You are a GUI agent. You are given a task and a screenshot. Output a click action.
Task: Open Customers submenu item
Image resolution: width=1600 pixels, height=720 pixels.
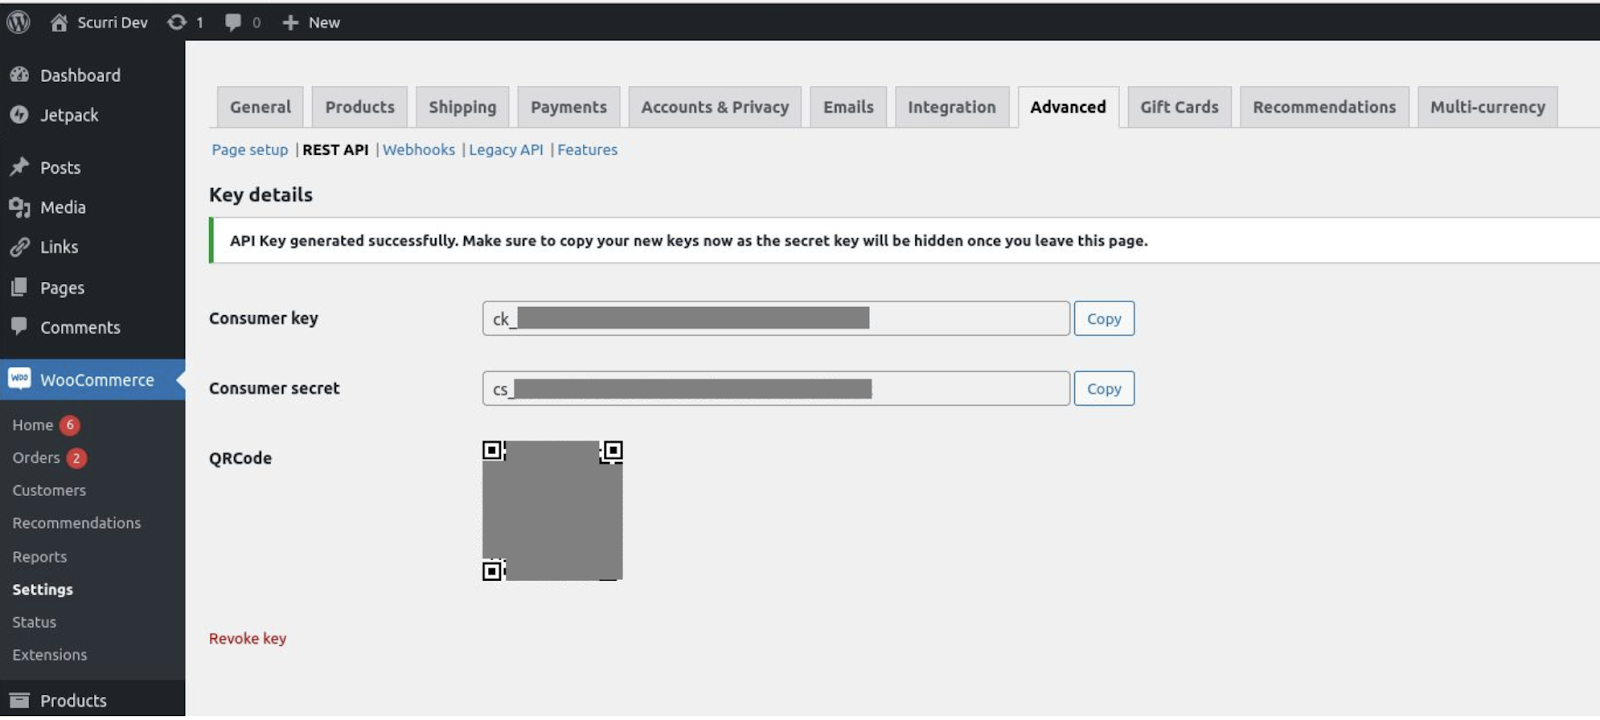[x=49, y=490]
